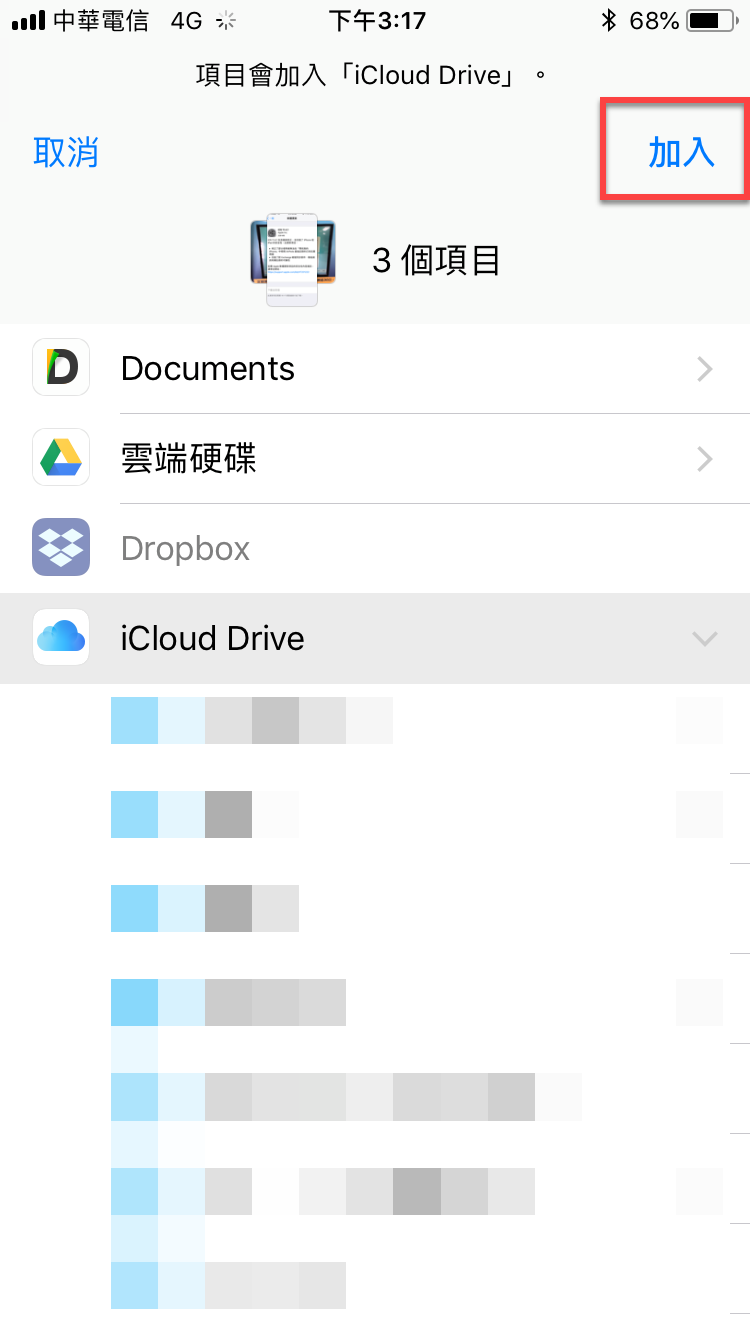The image size is (750, 1334).
Task: Collapse the iCloud Drive chevron
Action: click(x=705, y=639)
